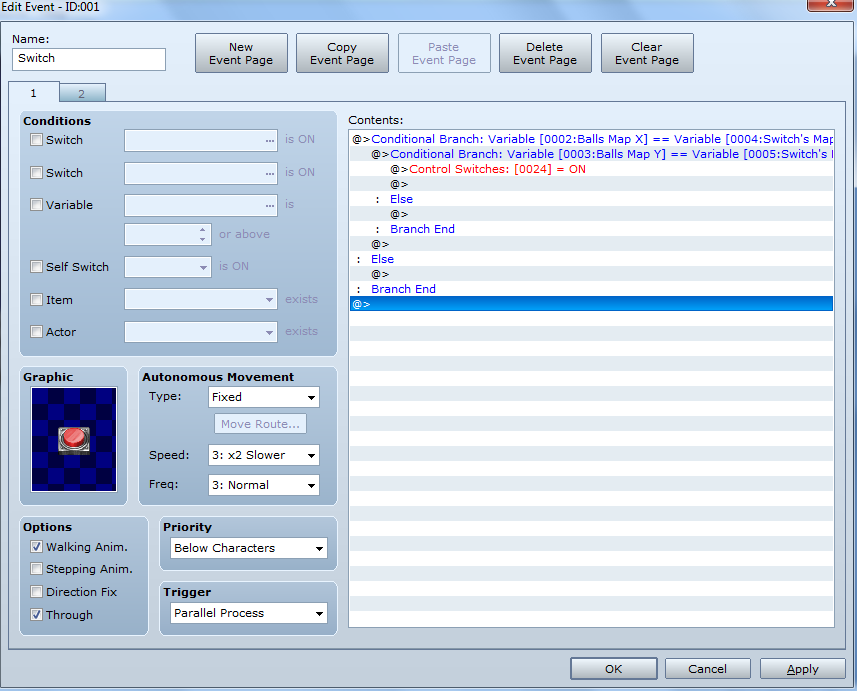857x691 pixels.
Task: Expand the Priority dropdown list
Action: [x=247, y=548]
